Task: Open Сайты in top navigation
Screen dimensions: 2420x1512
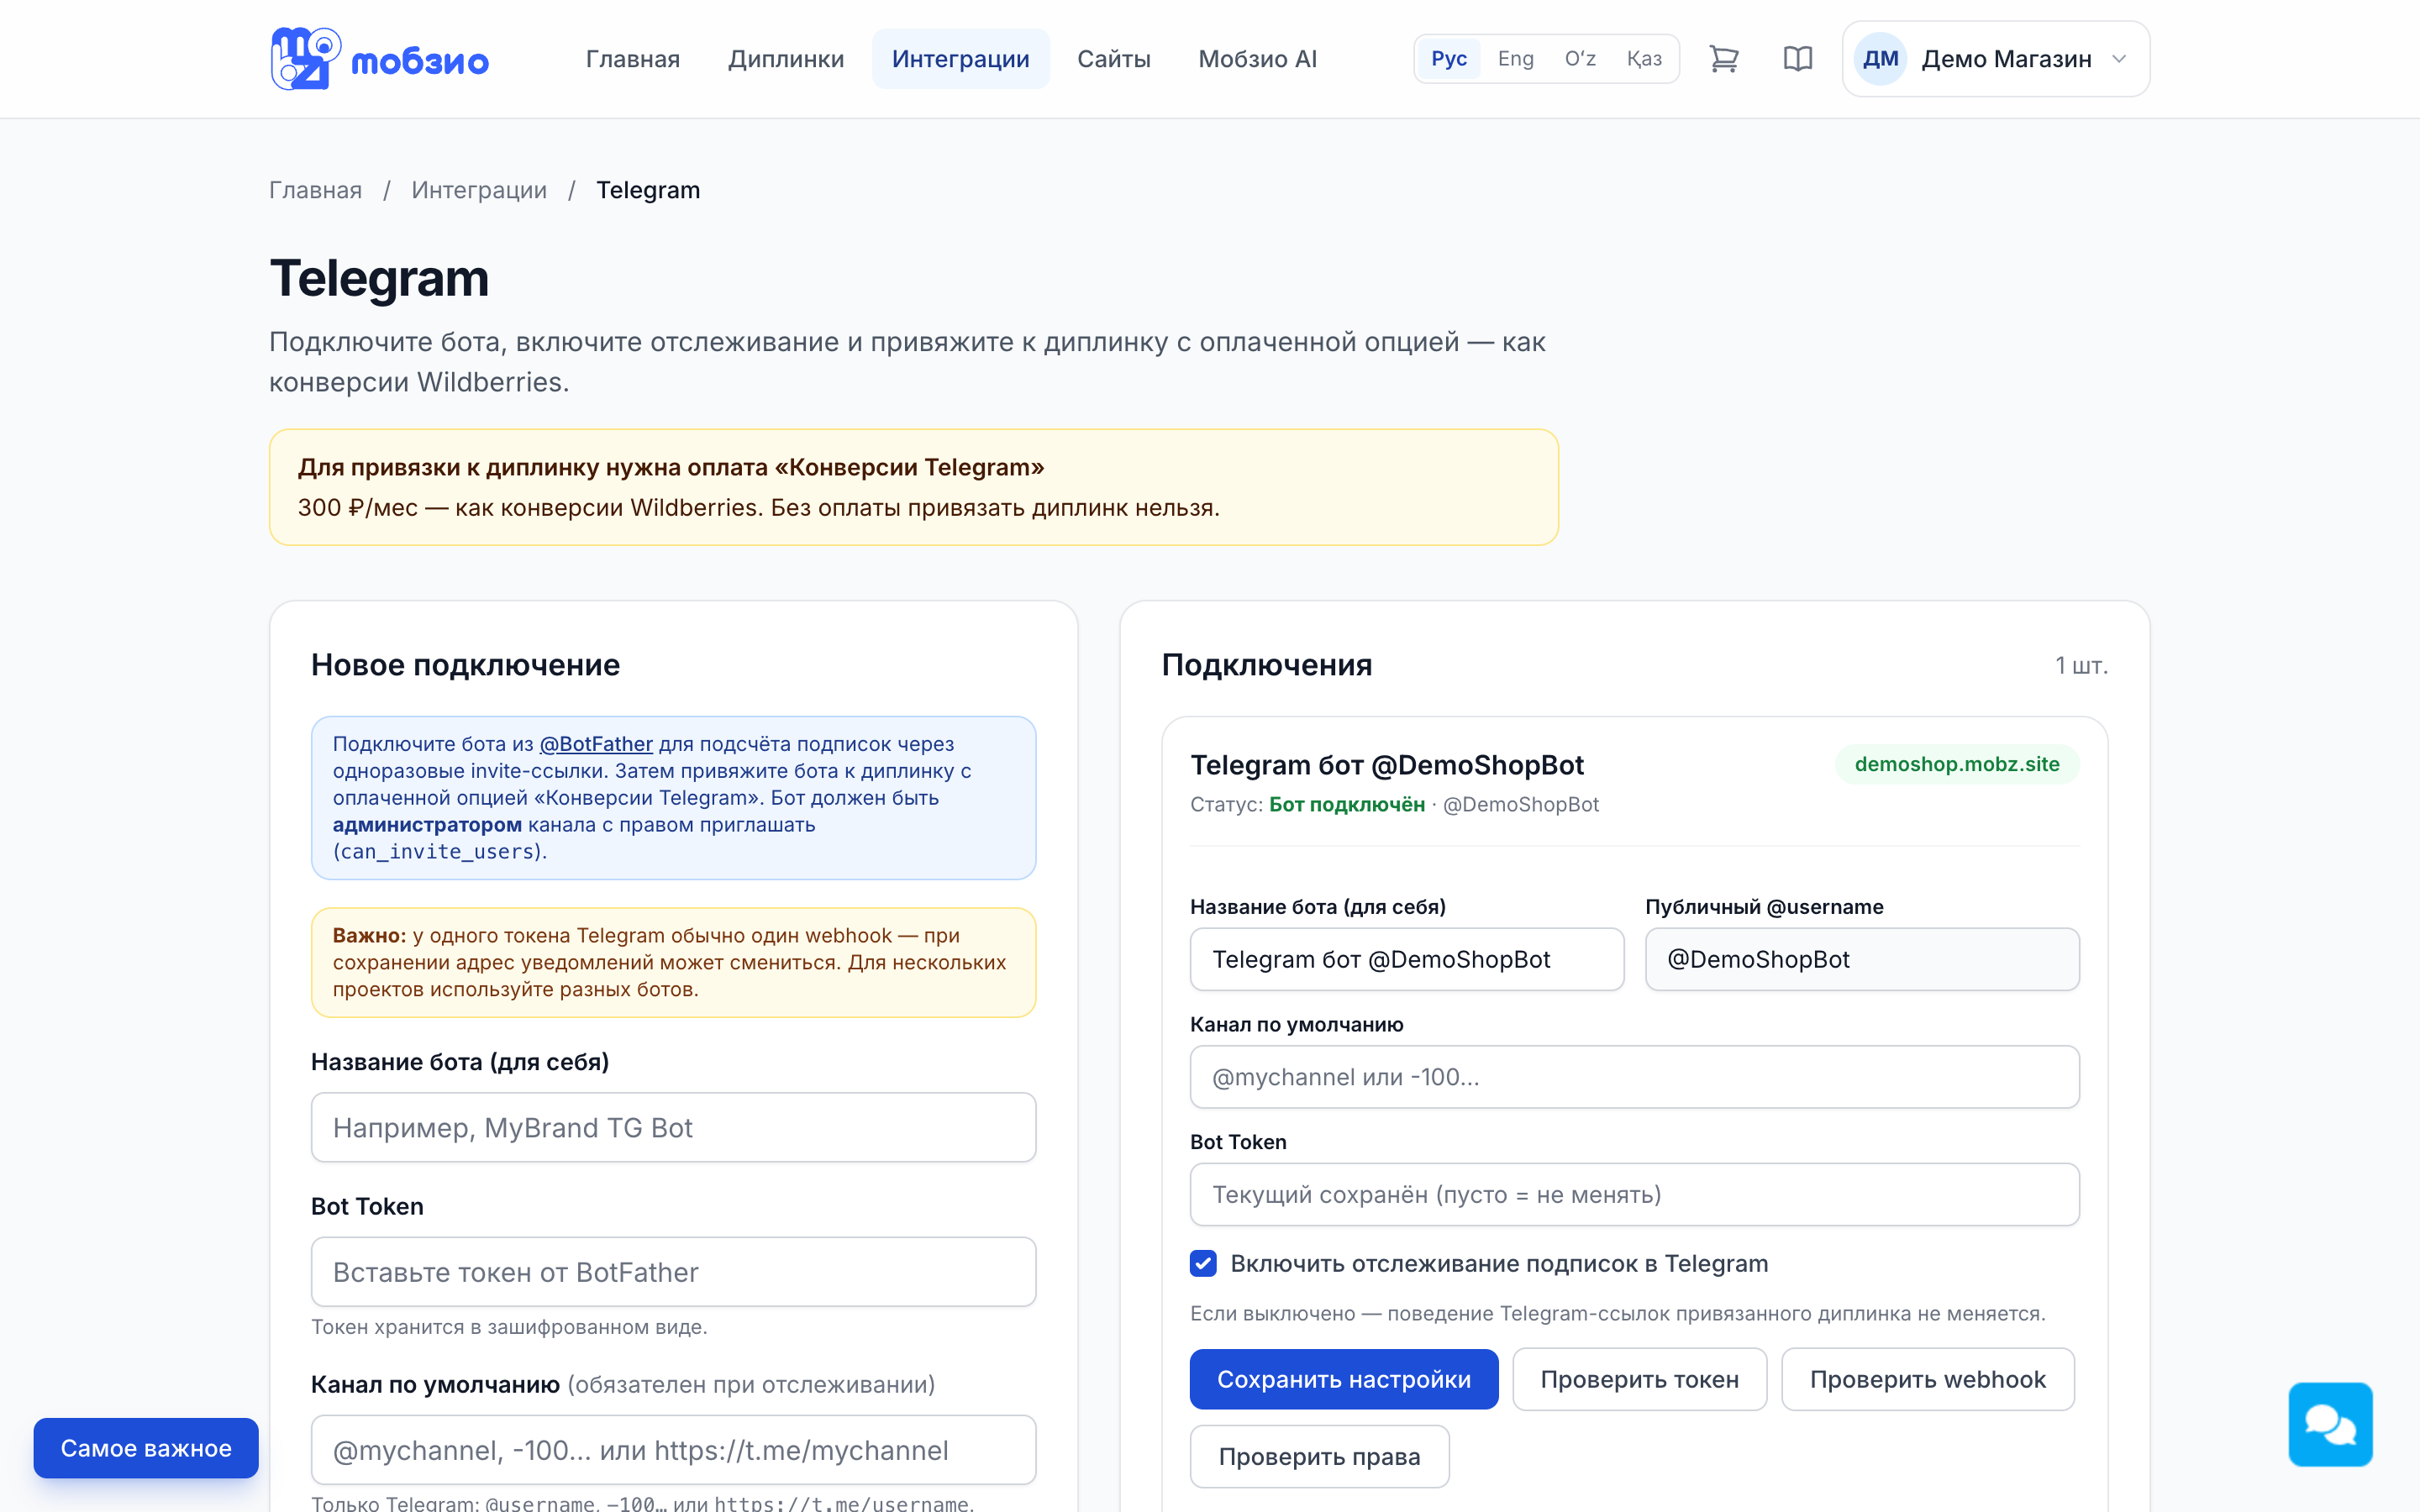Action: (x=1114, y=59)
